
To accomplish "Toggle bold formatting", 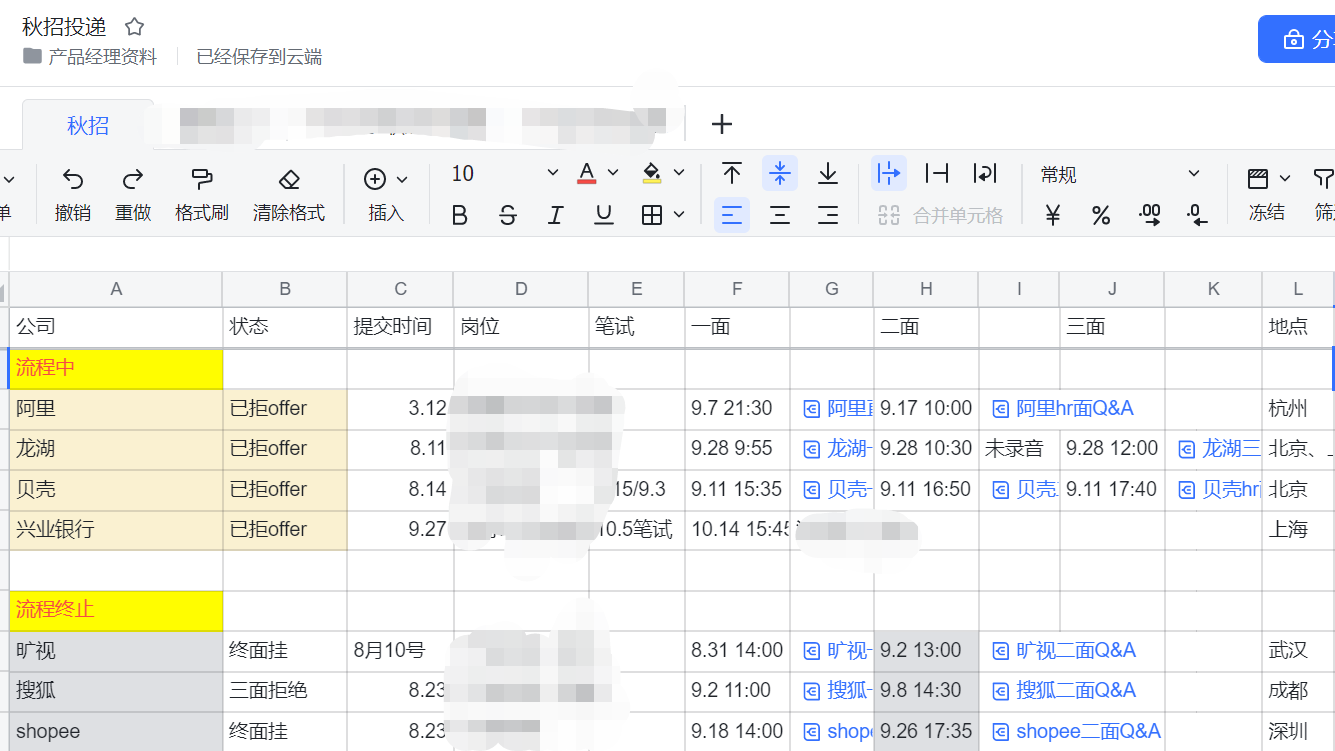I will (459, 215).
